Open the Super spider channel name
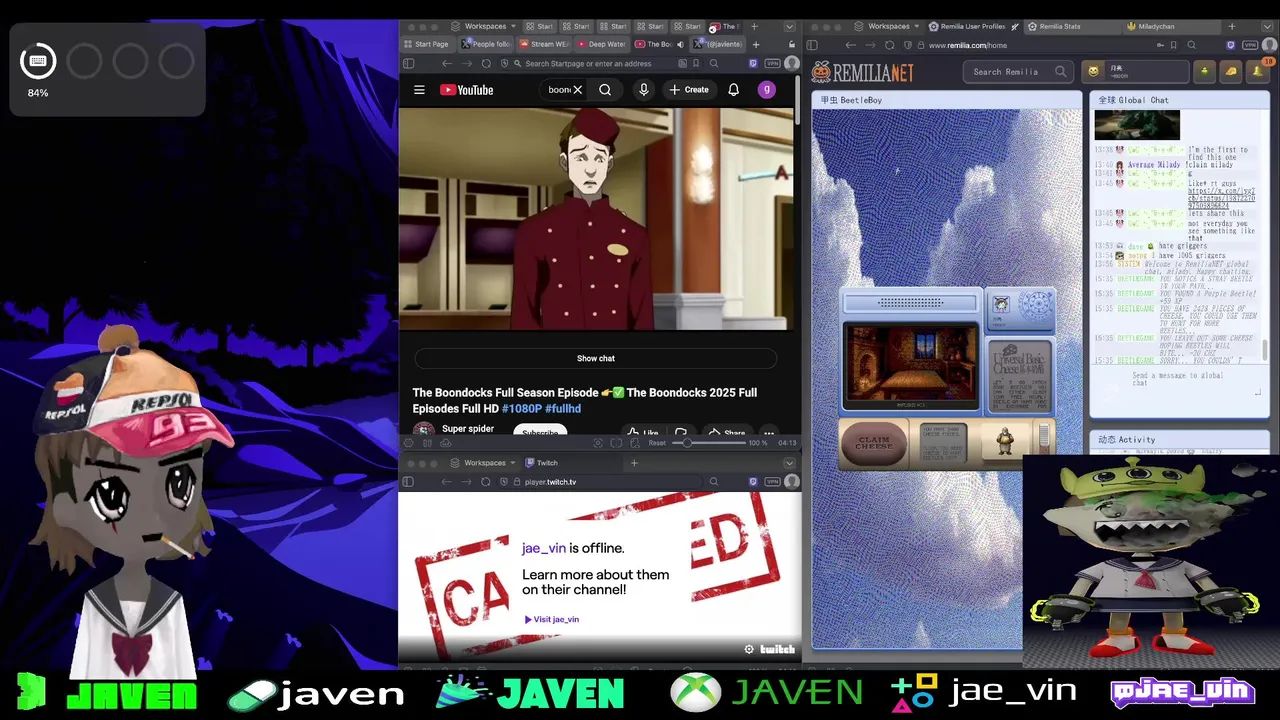This screenshot has width=1280, height=720. [x=468, y=429]
